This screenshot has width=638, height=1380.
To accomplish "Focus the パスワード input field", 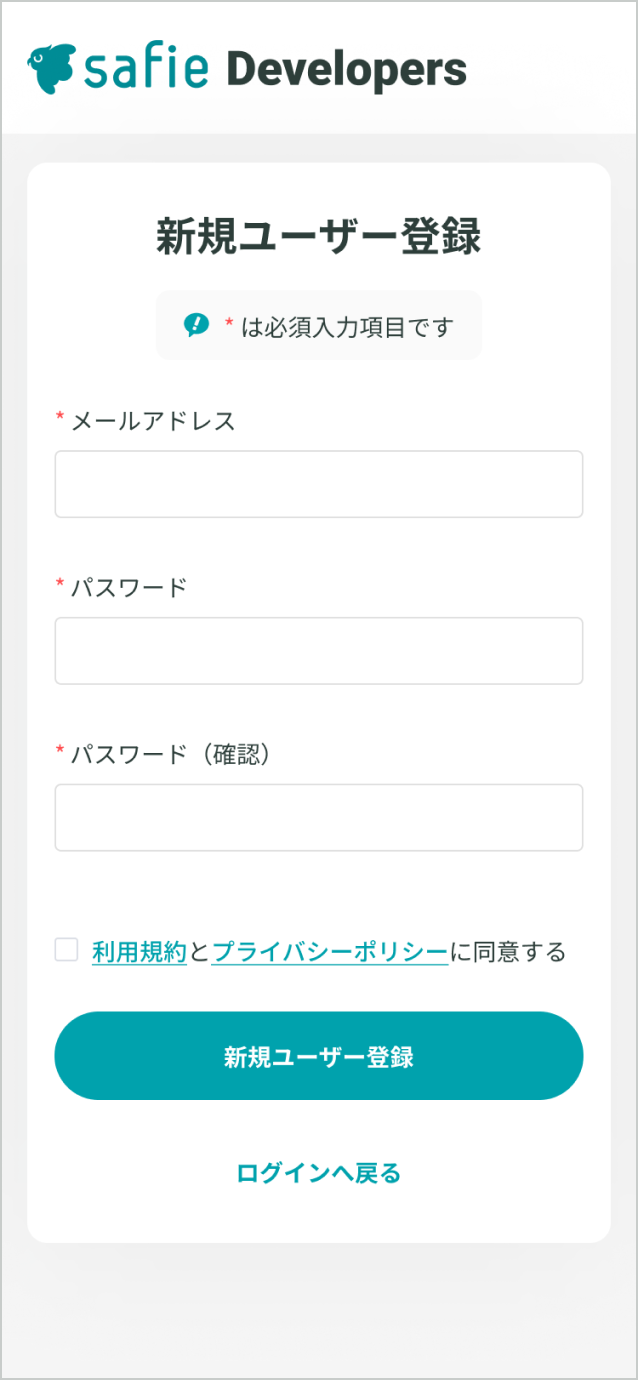I will (x=319, y=651).
